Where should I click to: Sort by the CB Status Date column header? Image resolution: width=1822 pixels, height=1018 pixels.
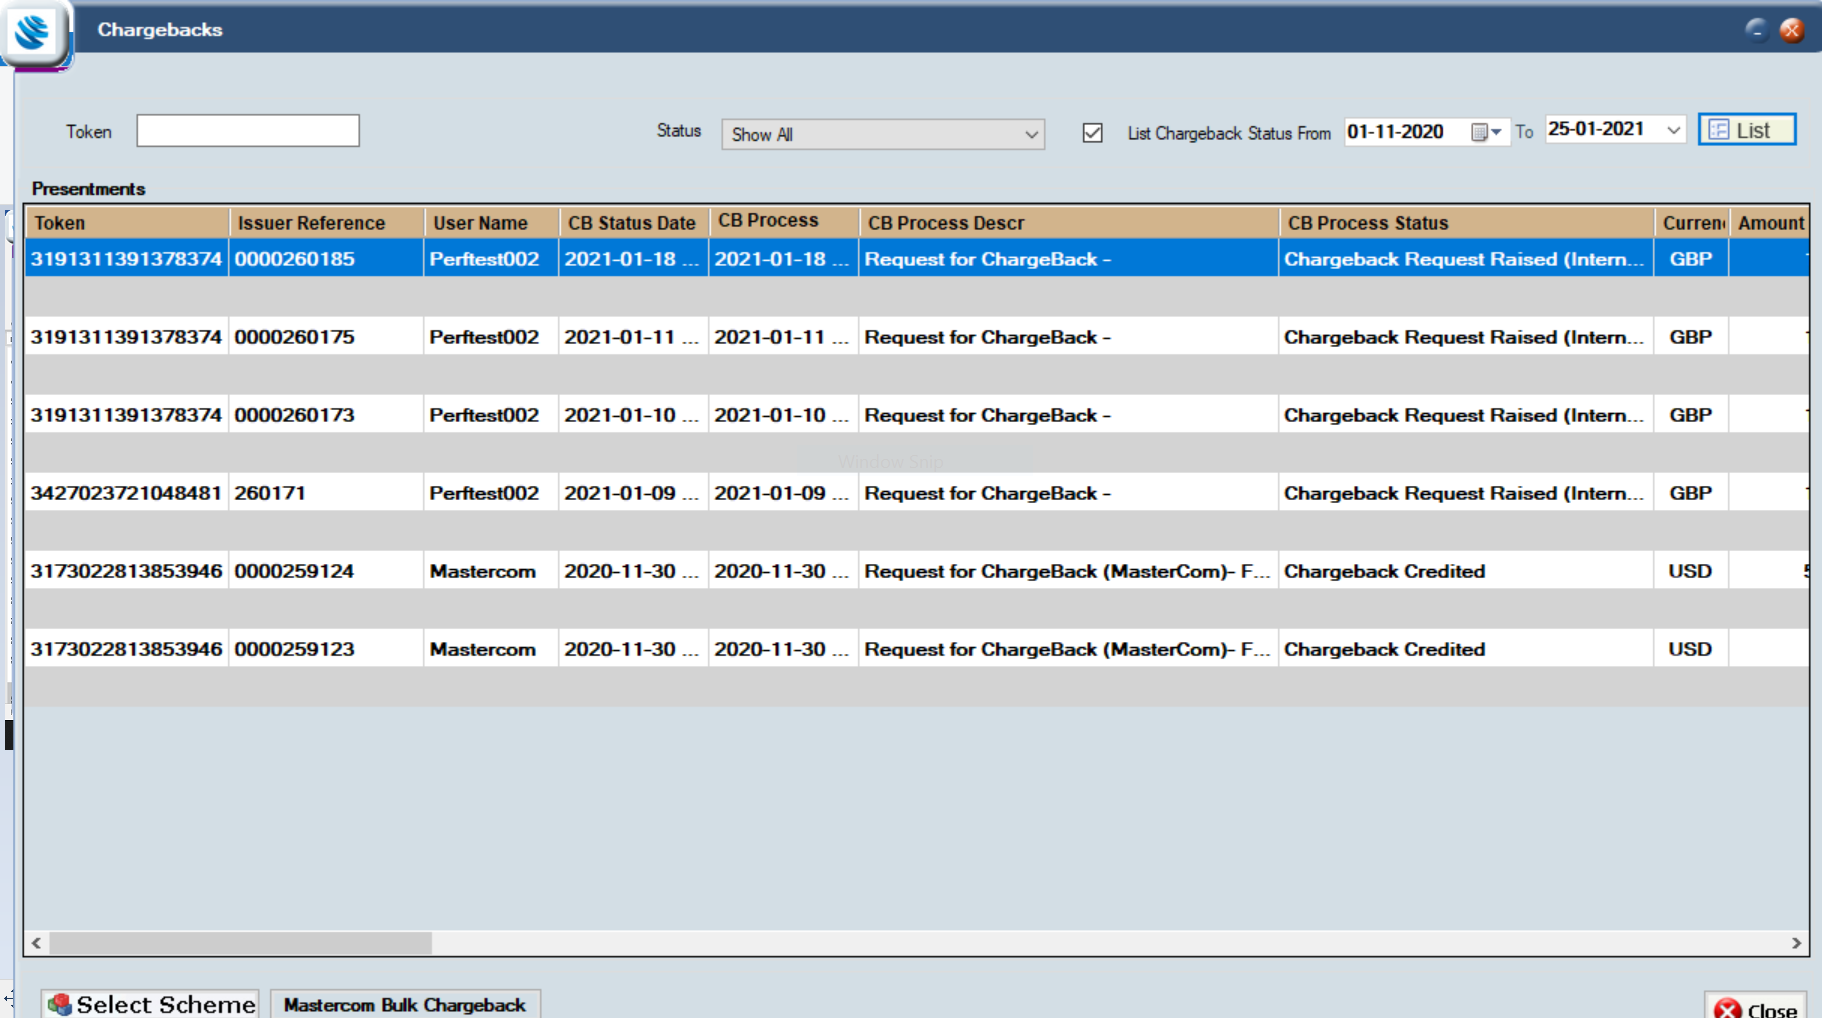point(634,223)
